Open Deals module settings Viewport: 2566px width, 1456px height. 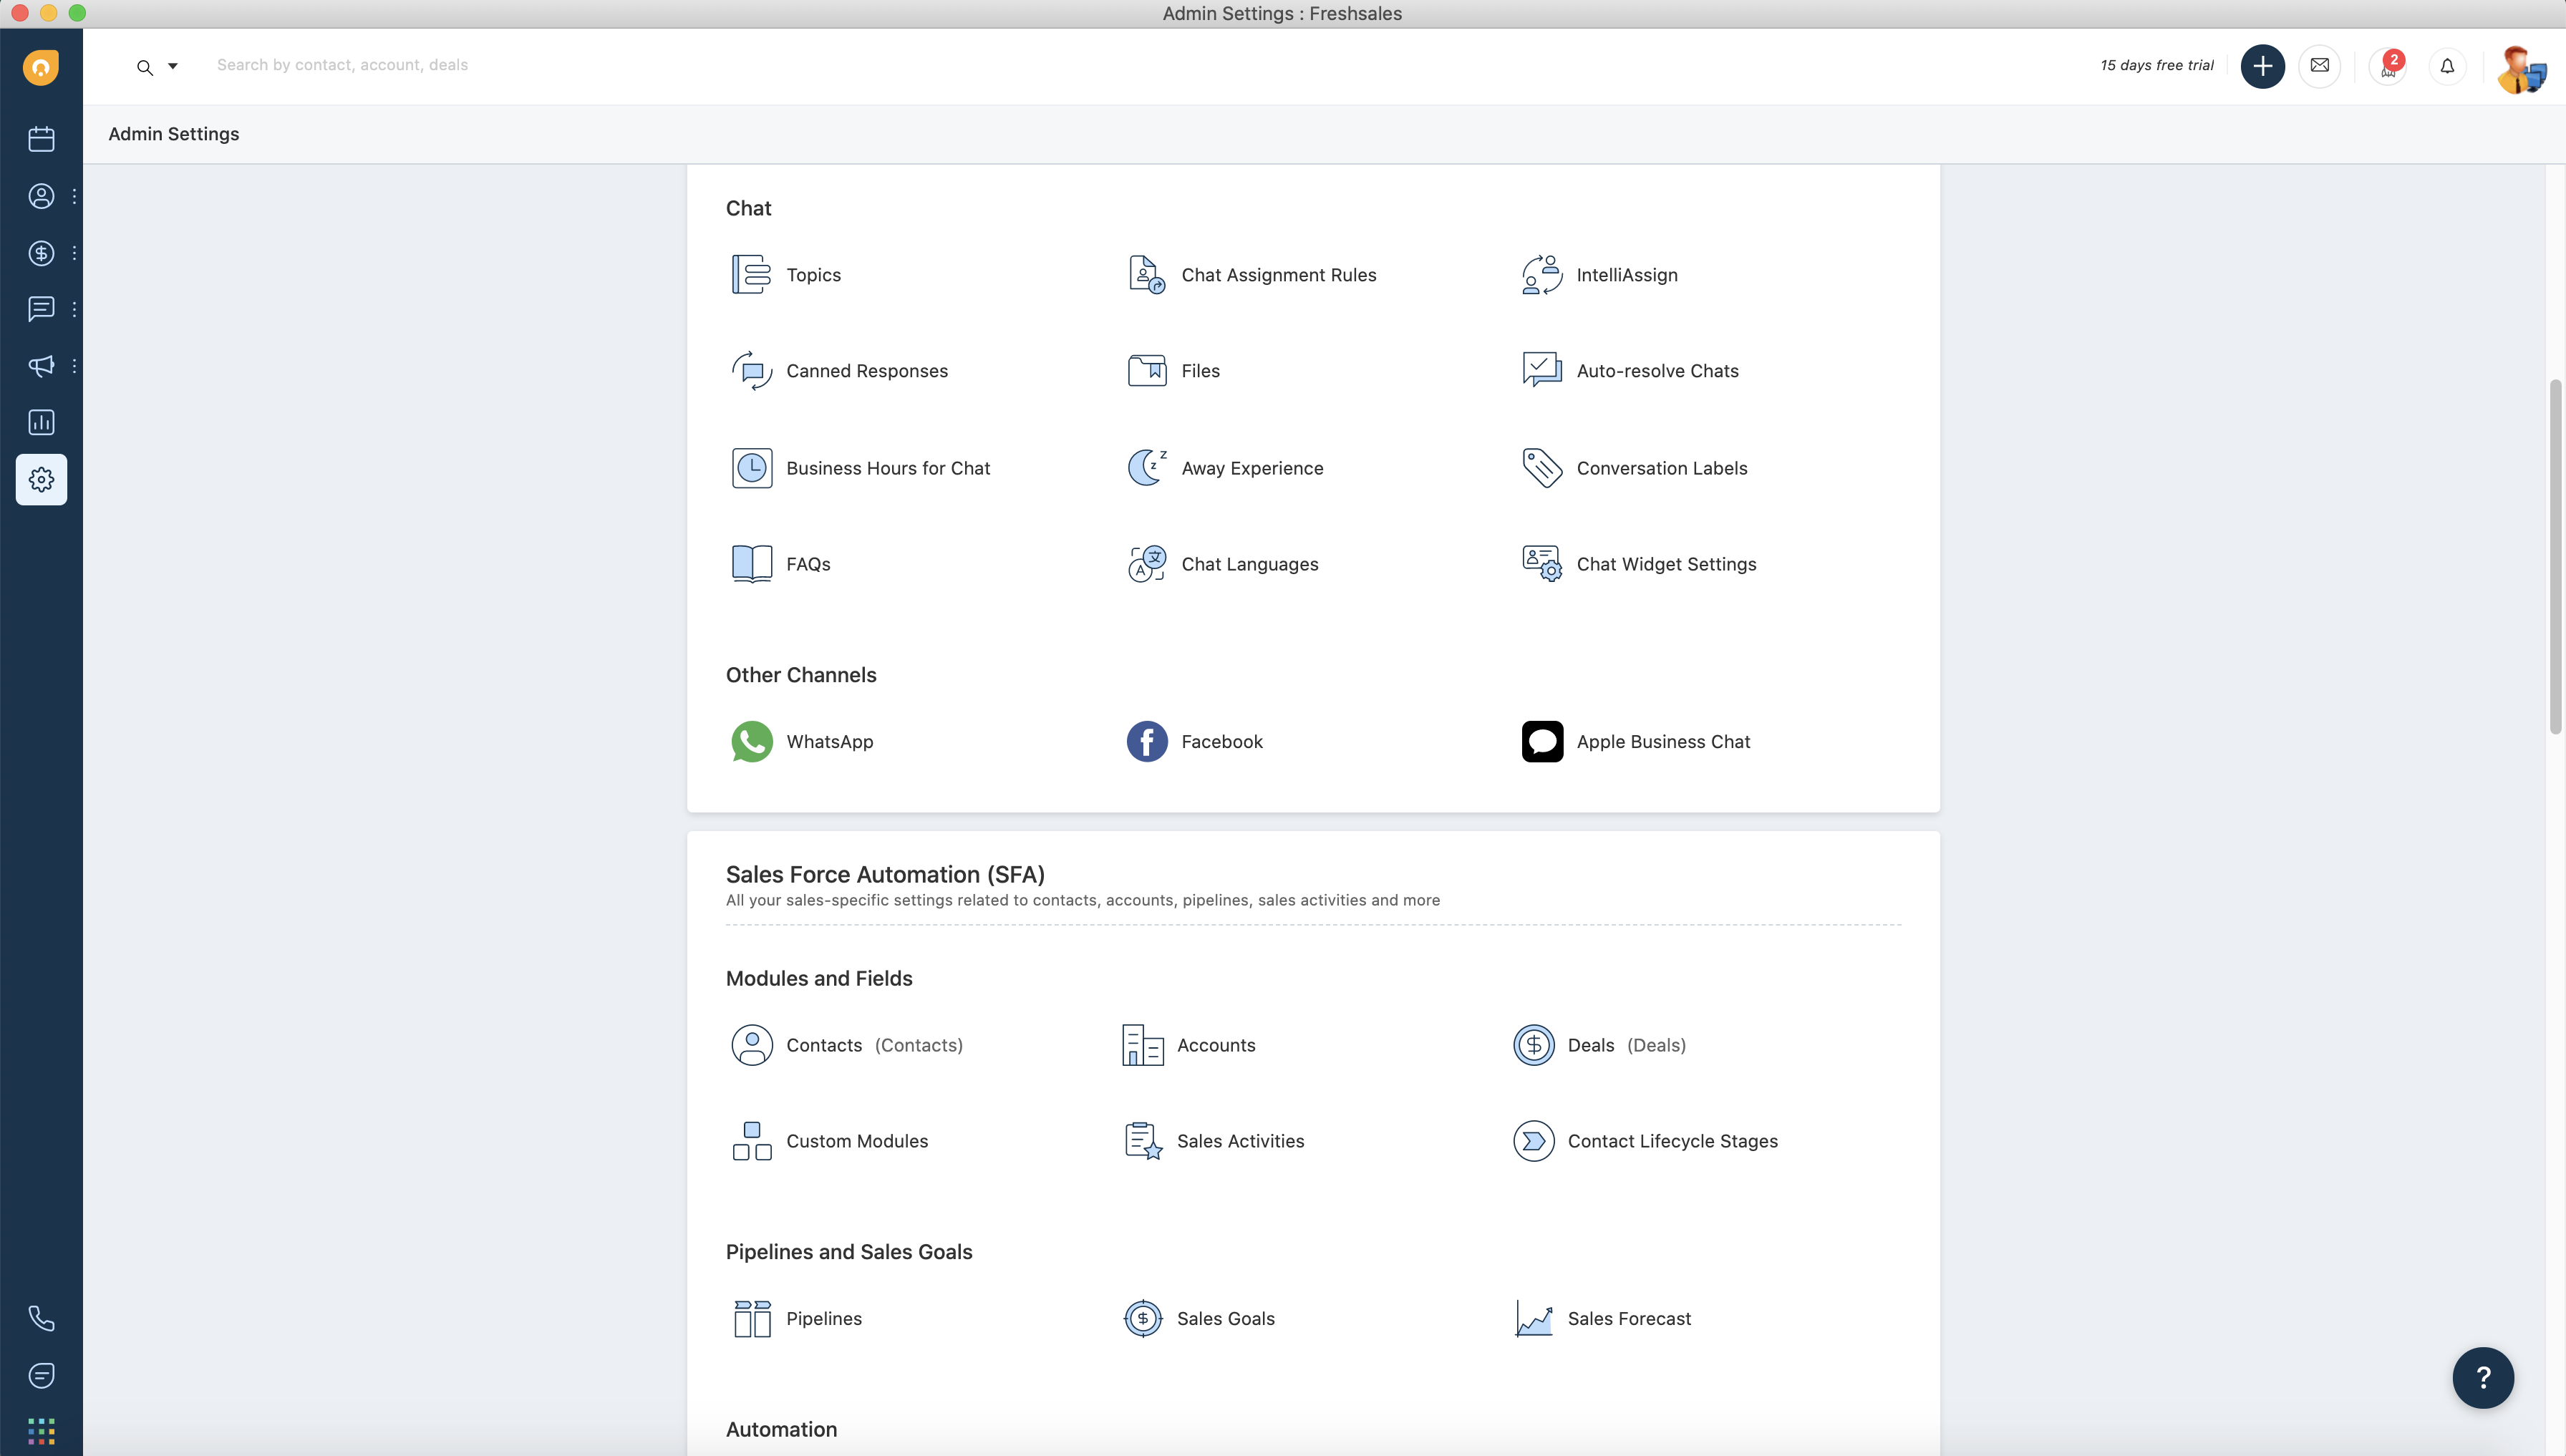[x=1599, y=1045]
